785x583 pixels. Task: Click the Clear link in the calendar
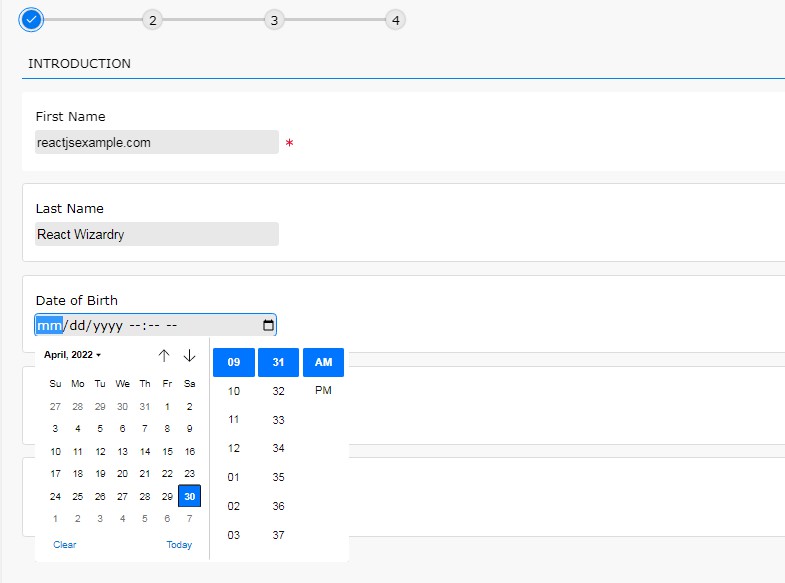click(x=64, y=545)
